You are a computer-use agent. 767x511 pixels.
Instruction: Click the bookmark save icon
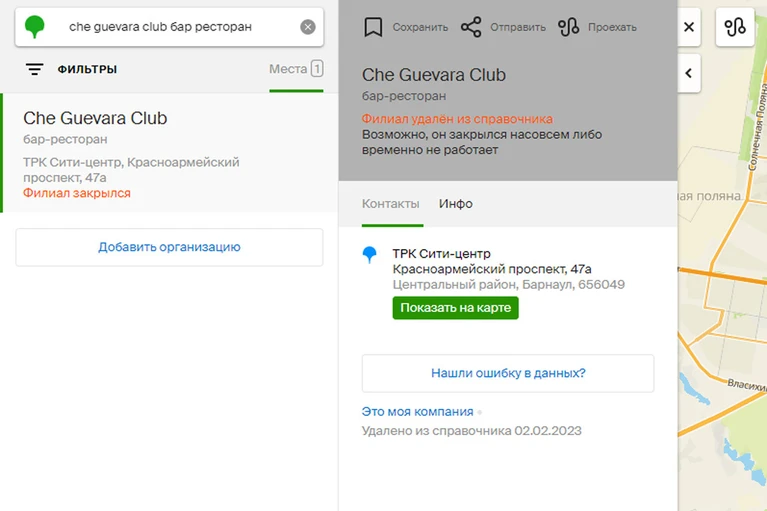(x=373, y=27)
